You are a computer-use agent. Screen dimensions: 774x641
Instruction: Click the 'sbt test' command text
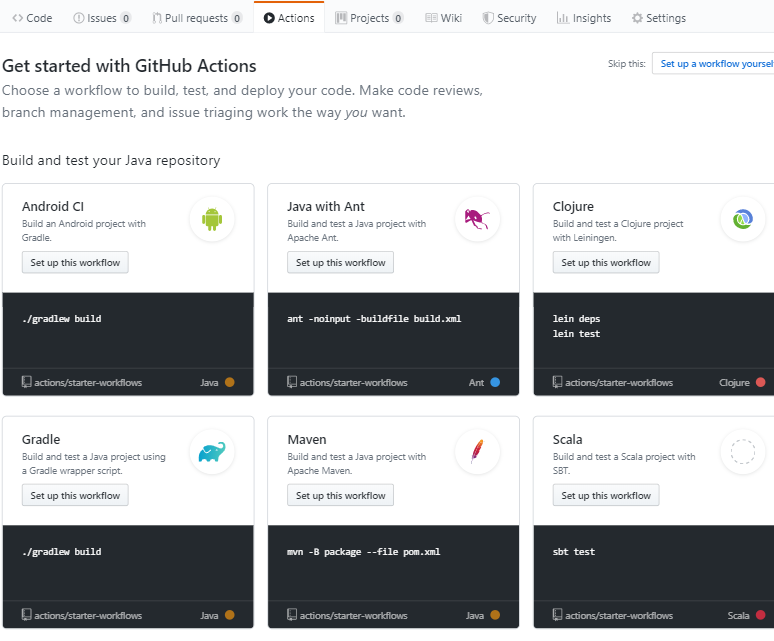[x=574, y=552]
